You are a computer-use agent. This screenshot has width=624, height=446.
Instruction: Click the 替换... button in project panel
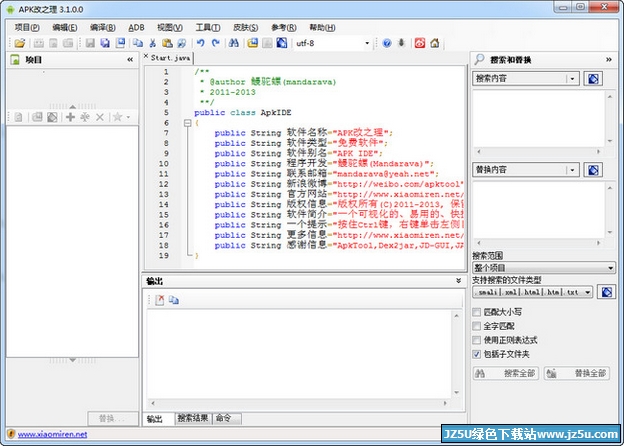pyautogui.click(x=113, y=419)
